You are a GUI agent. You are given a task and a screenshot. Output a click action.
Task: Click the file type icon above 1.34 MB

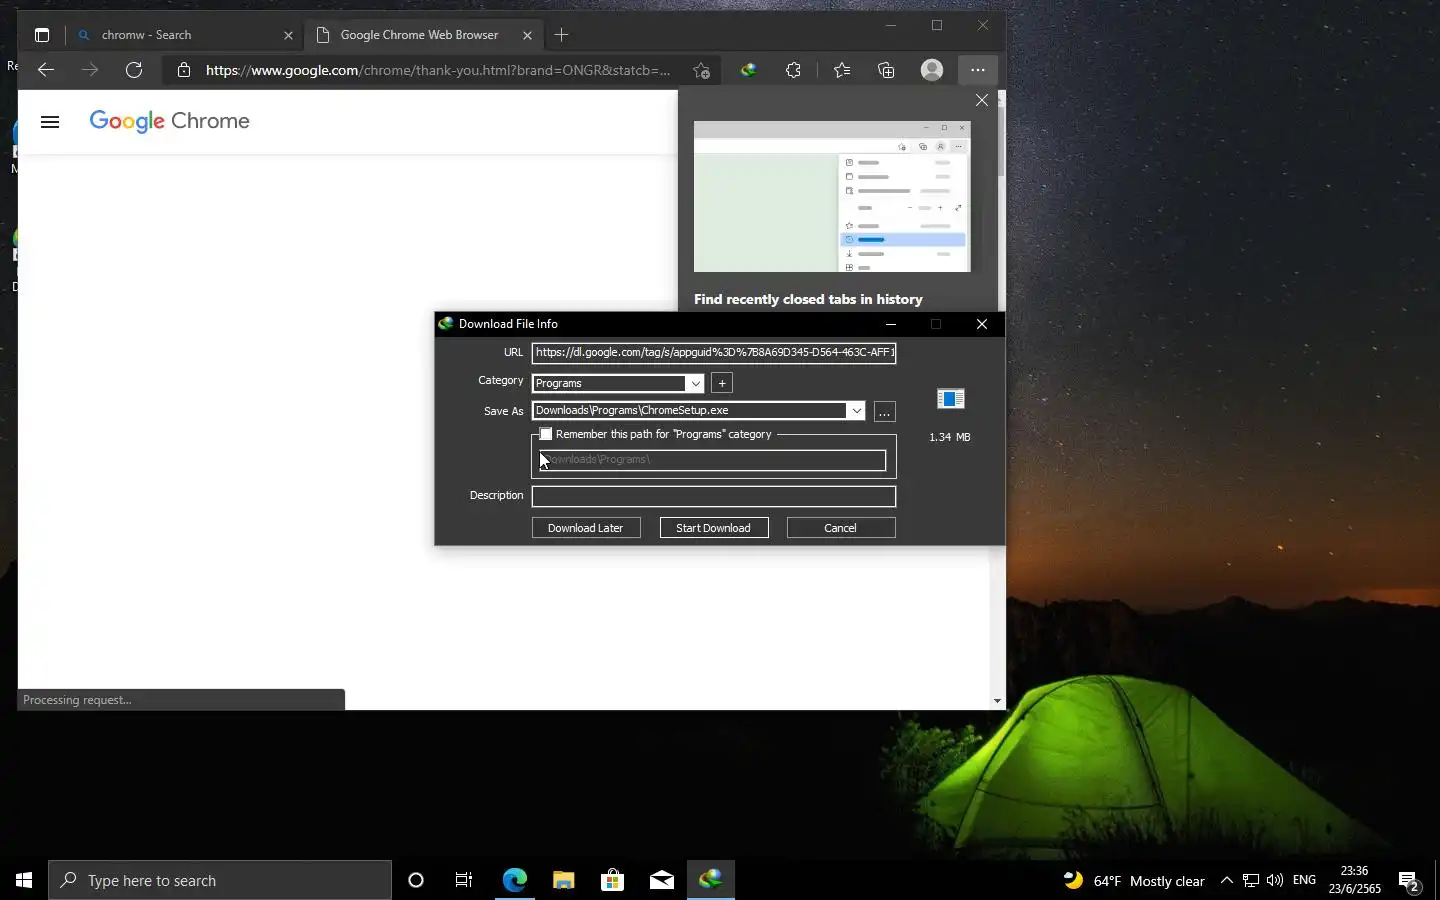tap(950, 399)
